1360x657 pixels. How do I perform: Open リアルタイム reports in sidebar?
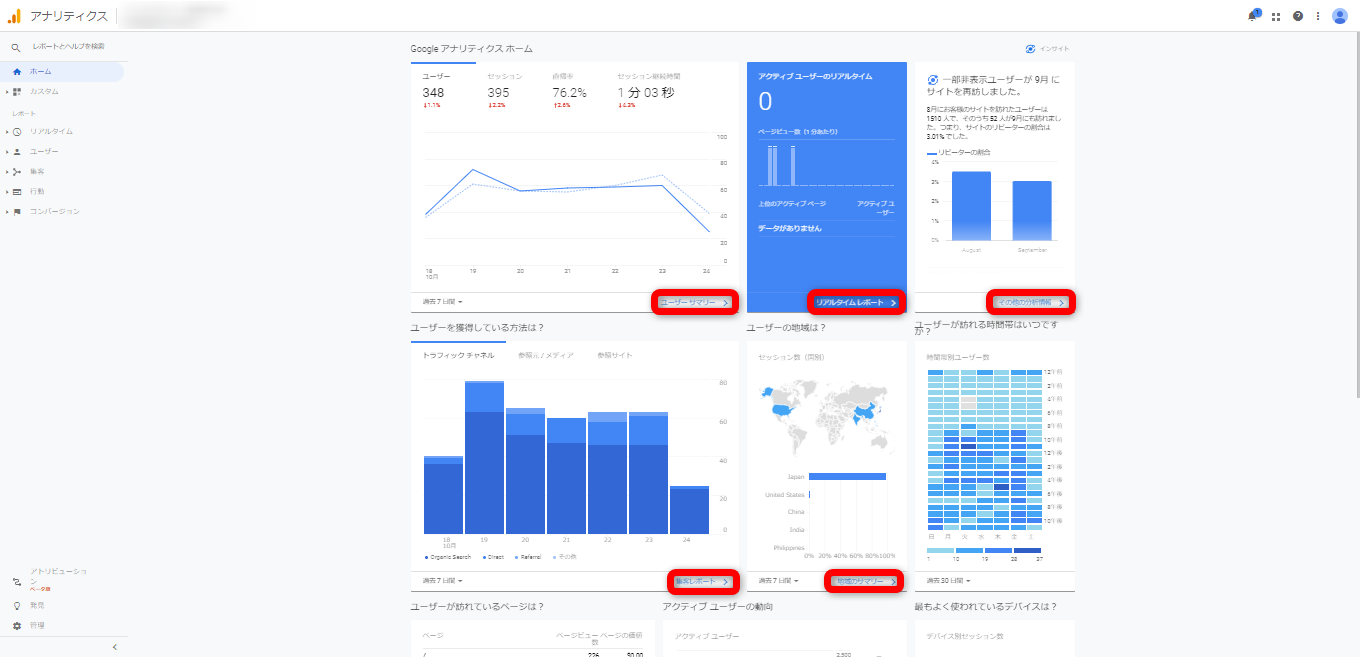[x=51, y=131]
